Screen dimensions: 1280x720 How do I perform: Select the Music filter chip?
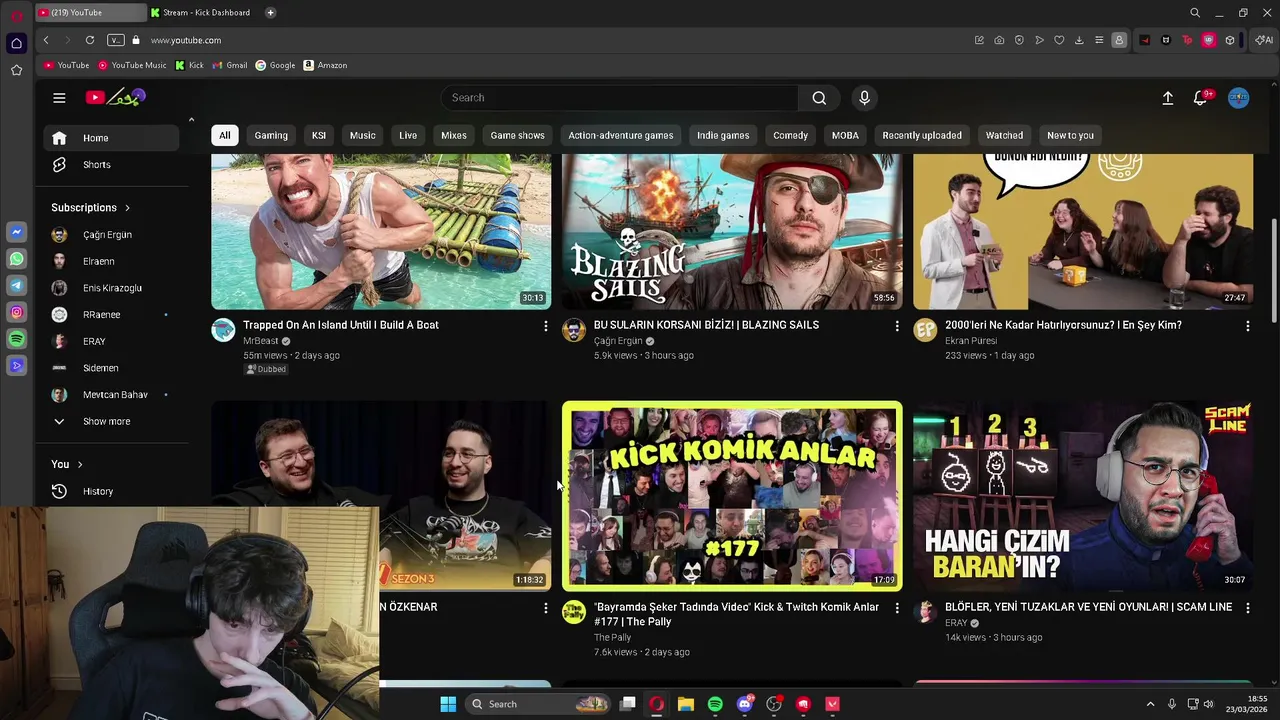click(x=362, y=135)
